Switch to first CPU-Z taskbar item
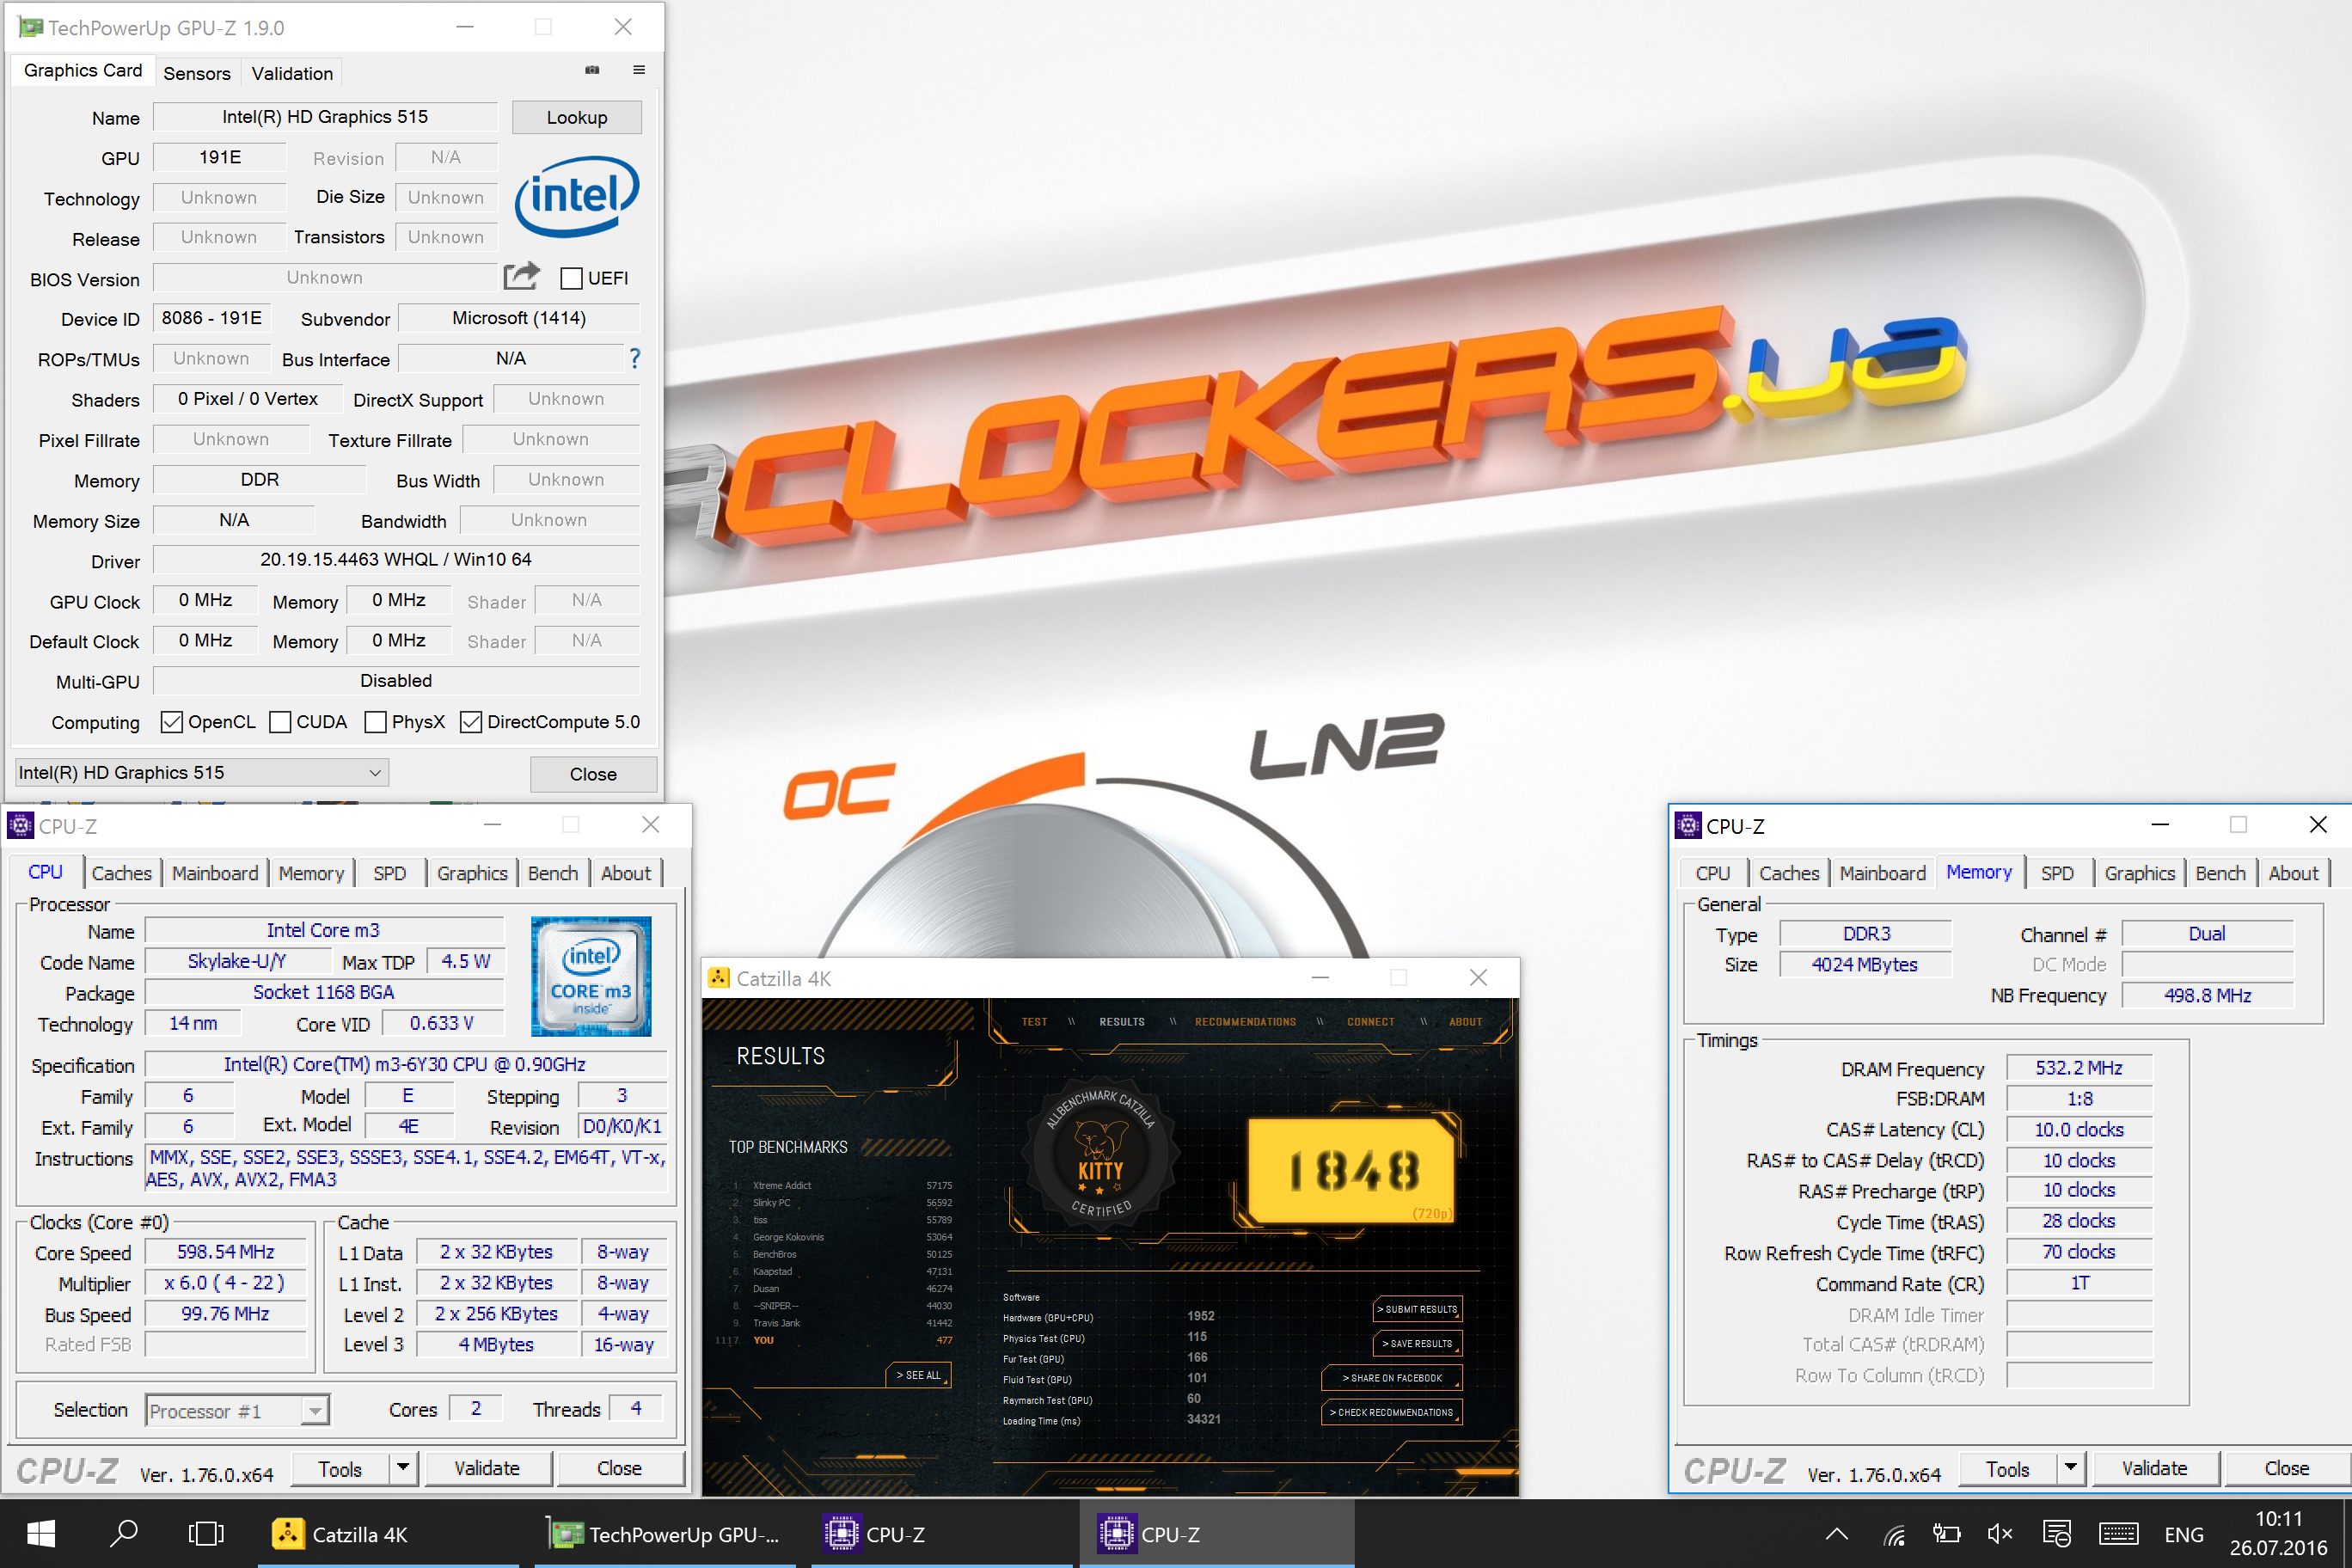This screenshot has height=1568, width=2352. [942, 1534]
